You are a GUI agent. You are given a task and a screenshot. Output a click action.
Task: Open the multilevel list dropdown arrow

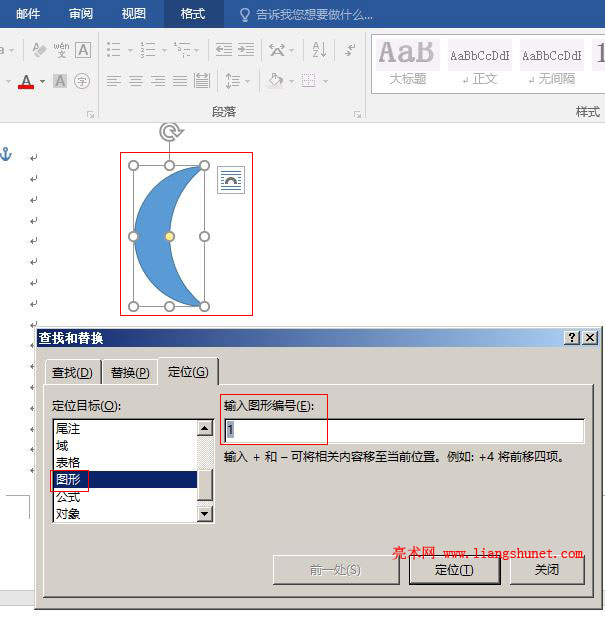[x=197, y=50]
